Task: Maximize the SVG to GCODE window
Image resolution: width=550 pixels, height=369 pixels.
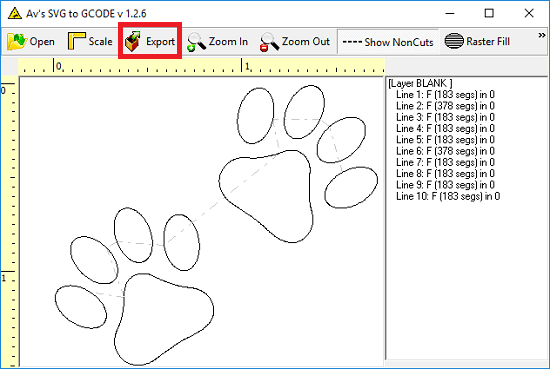Action: click(x=489, y=13)
